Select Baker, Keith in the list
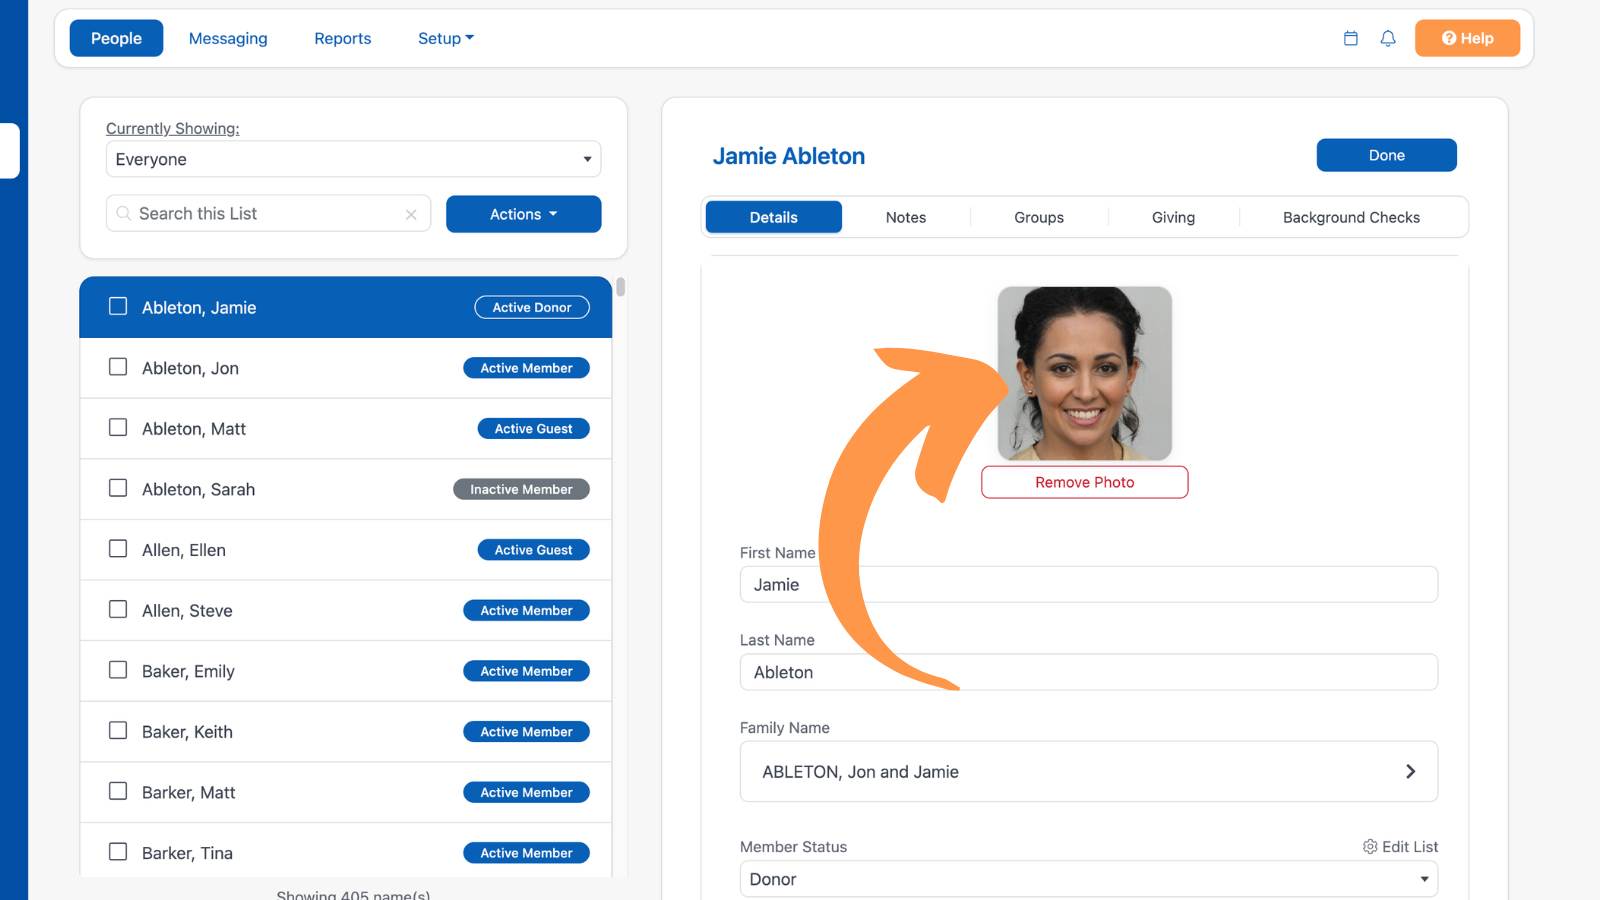Image resolution: width=1600 pixels, height=900 pixels. pyautogui.click(x=346, y=732)
